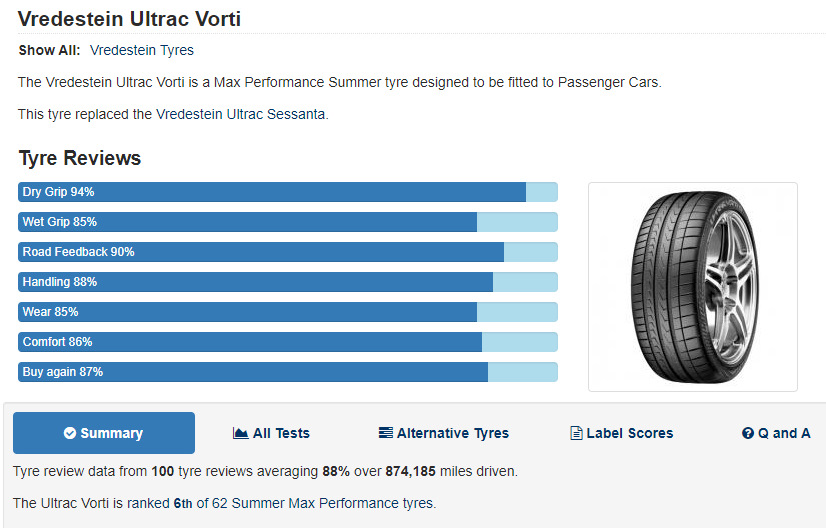This screenshot has height=528, width=826.
Task: Click the Wet Grip 85% rating bar
Action: (288, 222)
